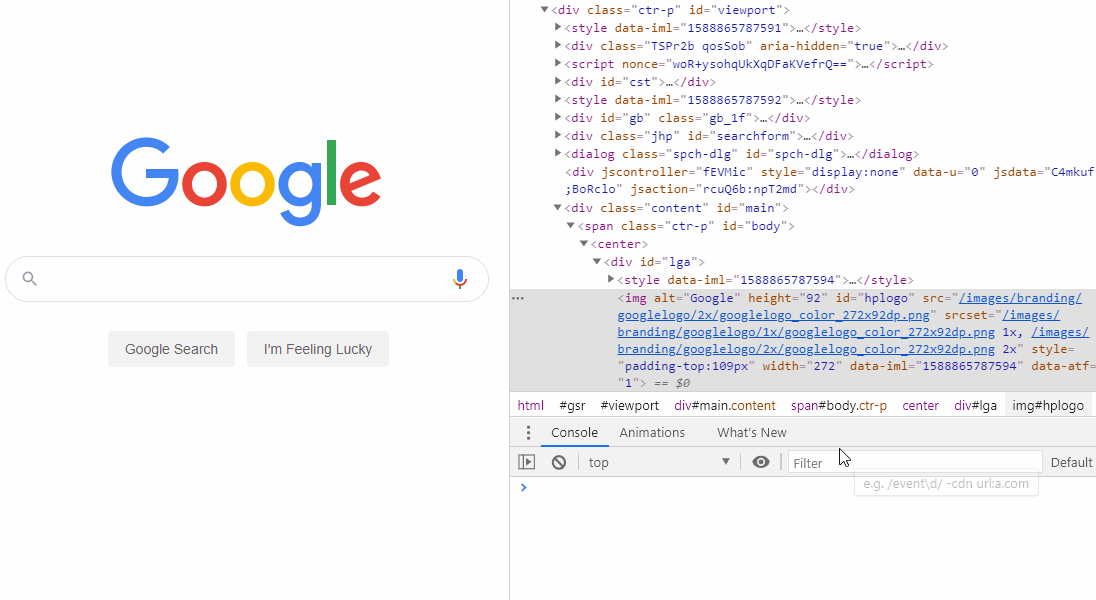This screenshot has height=600, width=1096.
Task: Expand the div id="gb" node
Action: pyautogui.click(x=558, y=117)
